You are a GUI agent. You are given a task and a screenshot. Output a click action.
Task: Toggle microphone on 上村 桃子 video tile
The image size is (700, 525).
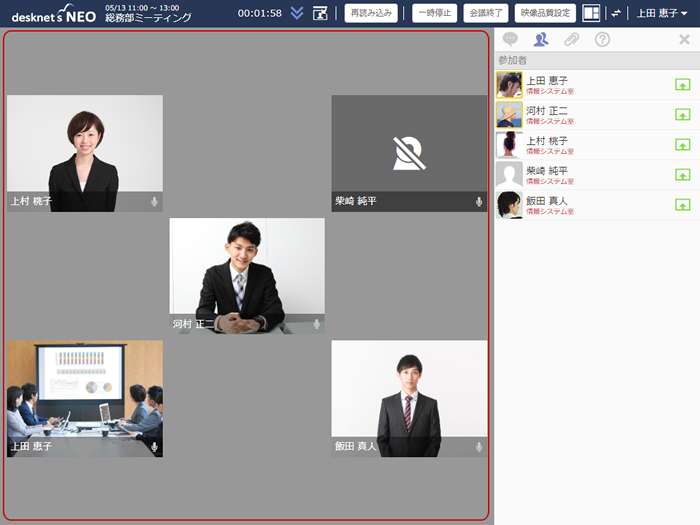[x=154, y=202]
